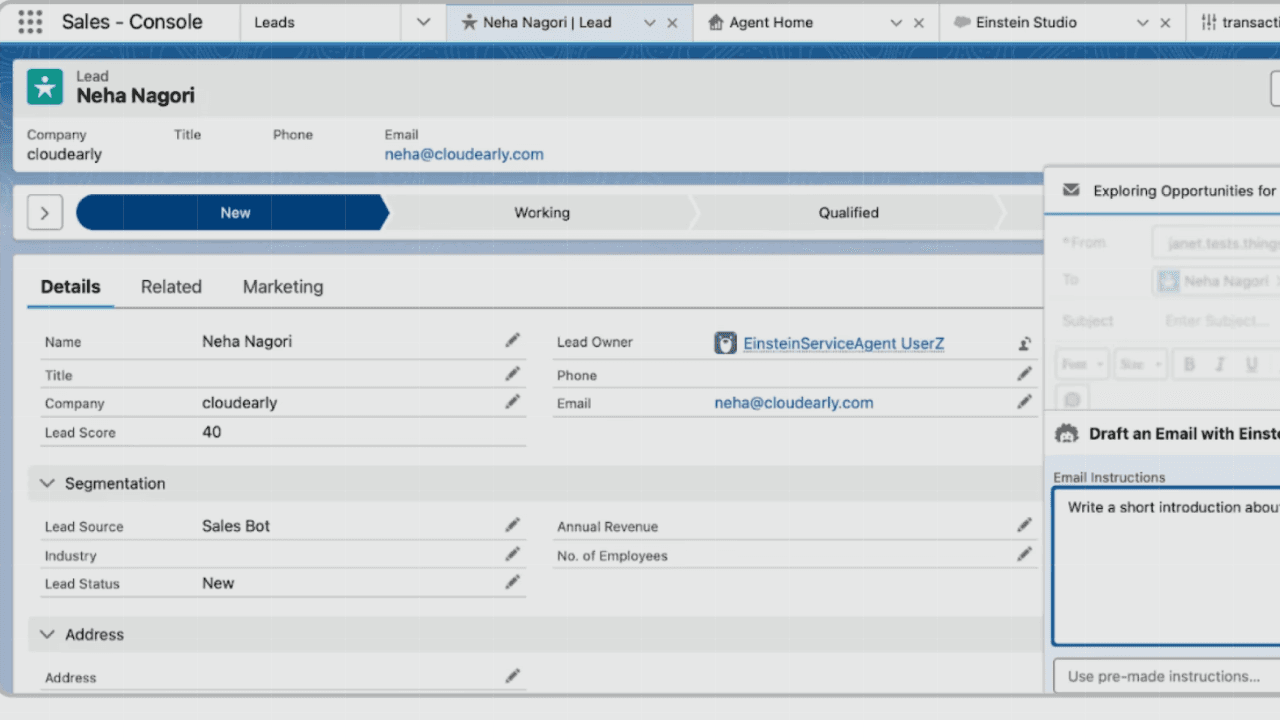Click the Sales Bot lead source value

236,526
